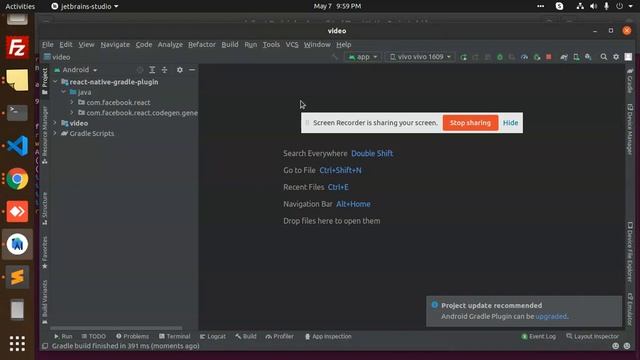640x360 pixels.
Task: Open Project panel options gear
Action: tap(180, 70)
